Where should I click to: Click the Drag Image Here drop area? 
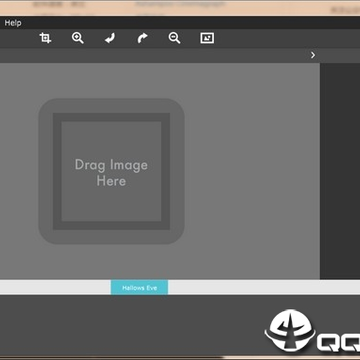click(x=111, y=171)
